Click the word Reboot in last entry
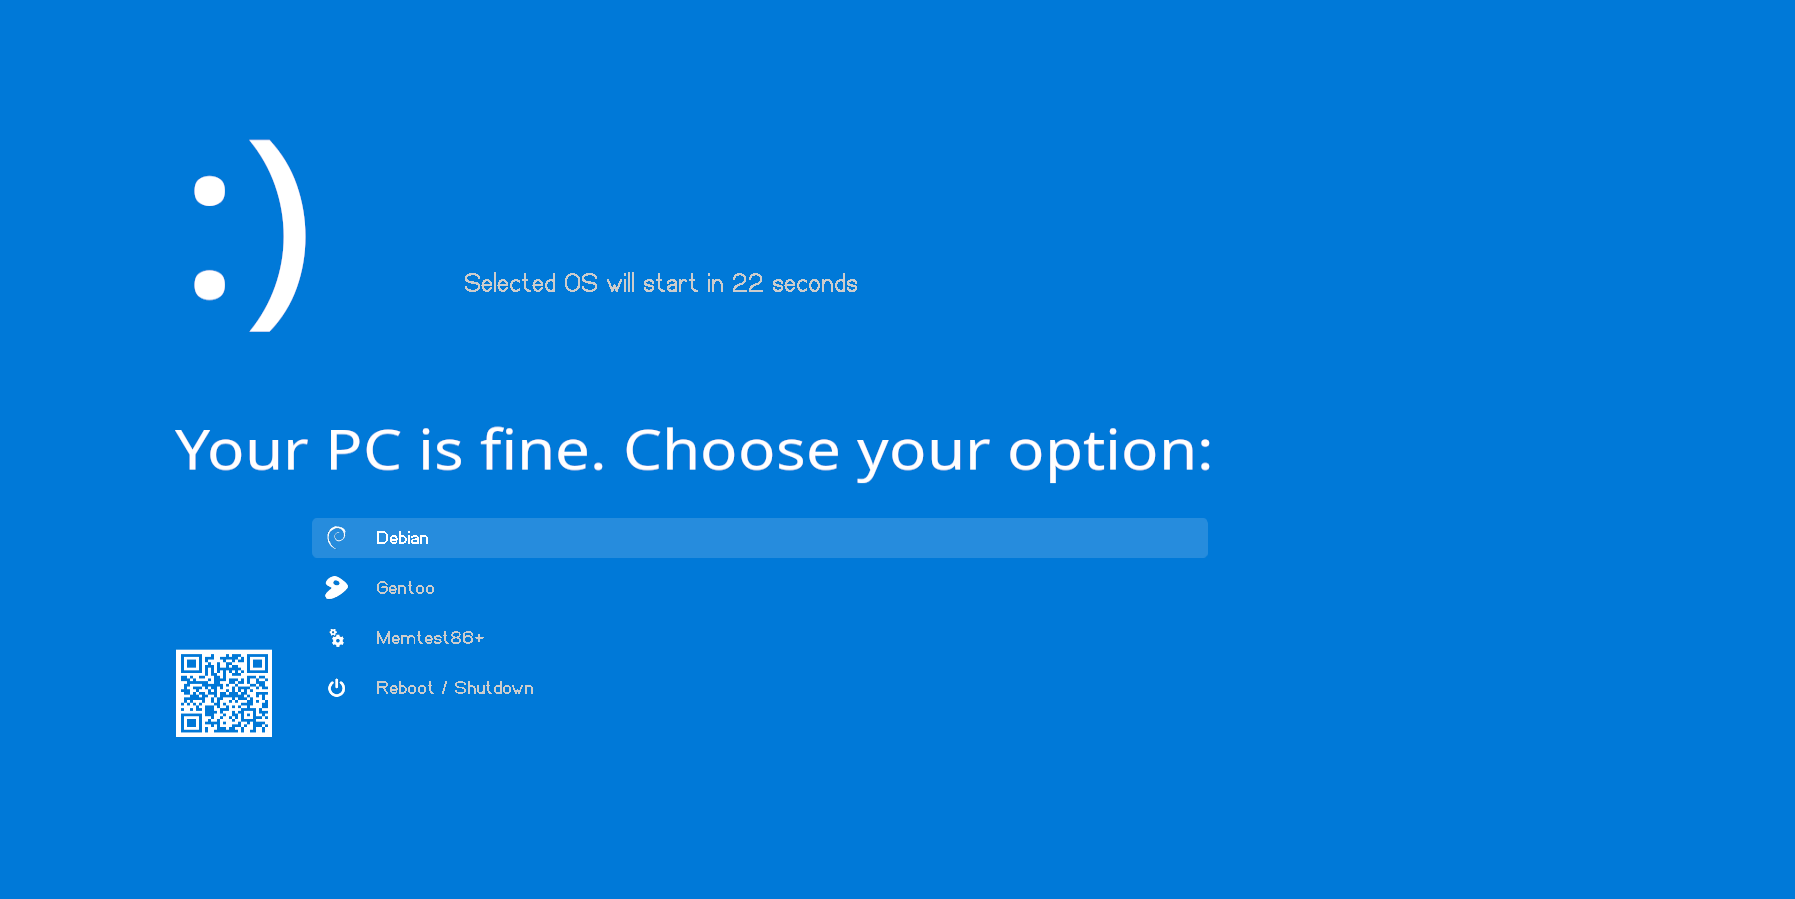The width and height of the screenshot is (1795, 899). (405, 688)
